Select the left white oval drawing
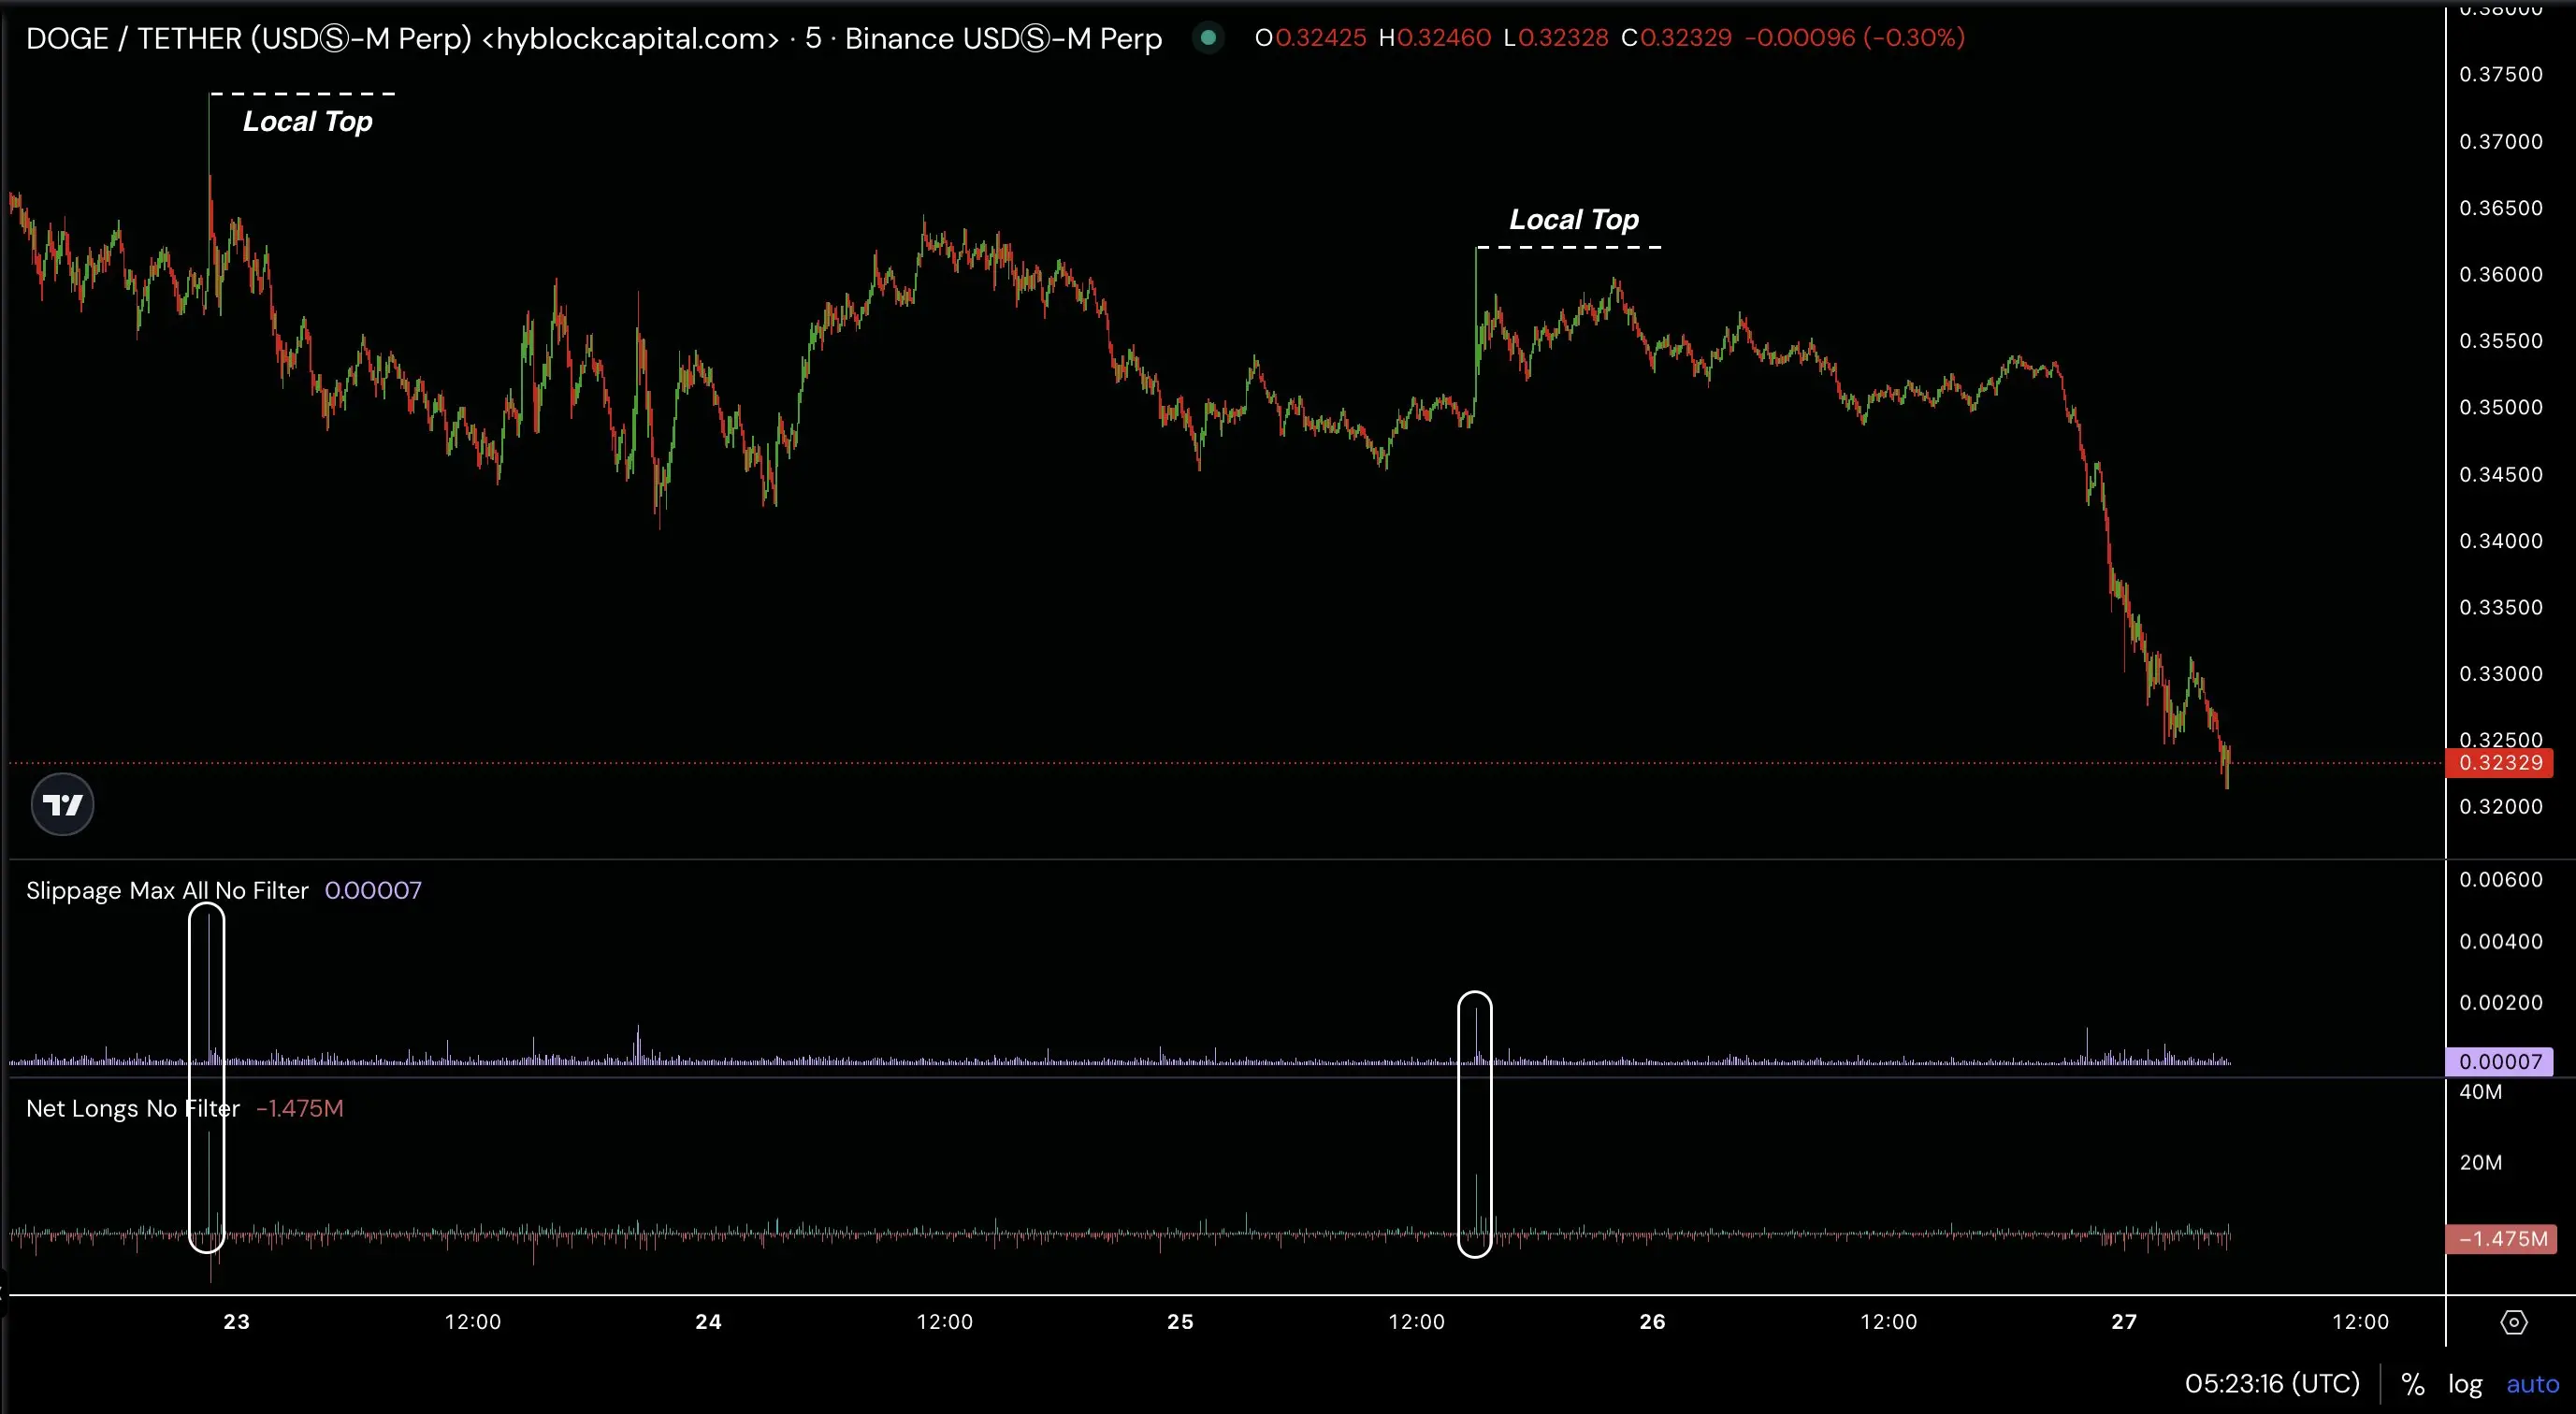Viewport: 2576px width, 1414px height. click(190, 1000)
